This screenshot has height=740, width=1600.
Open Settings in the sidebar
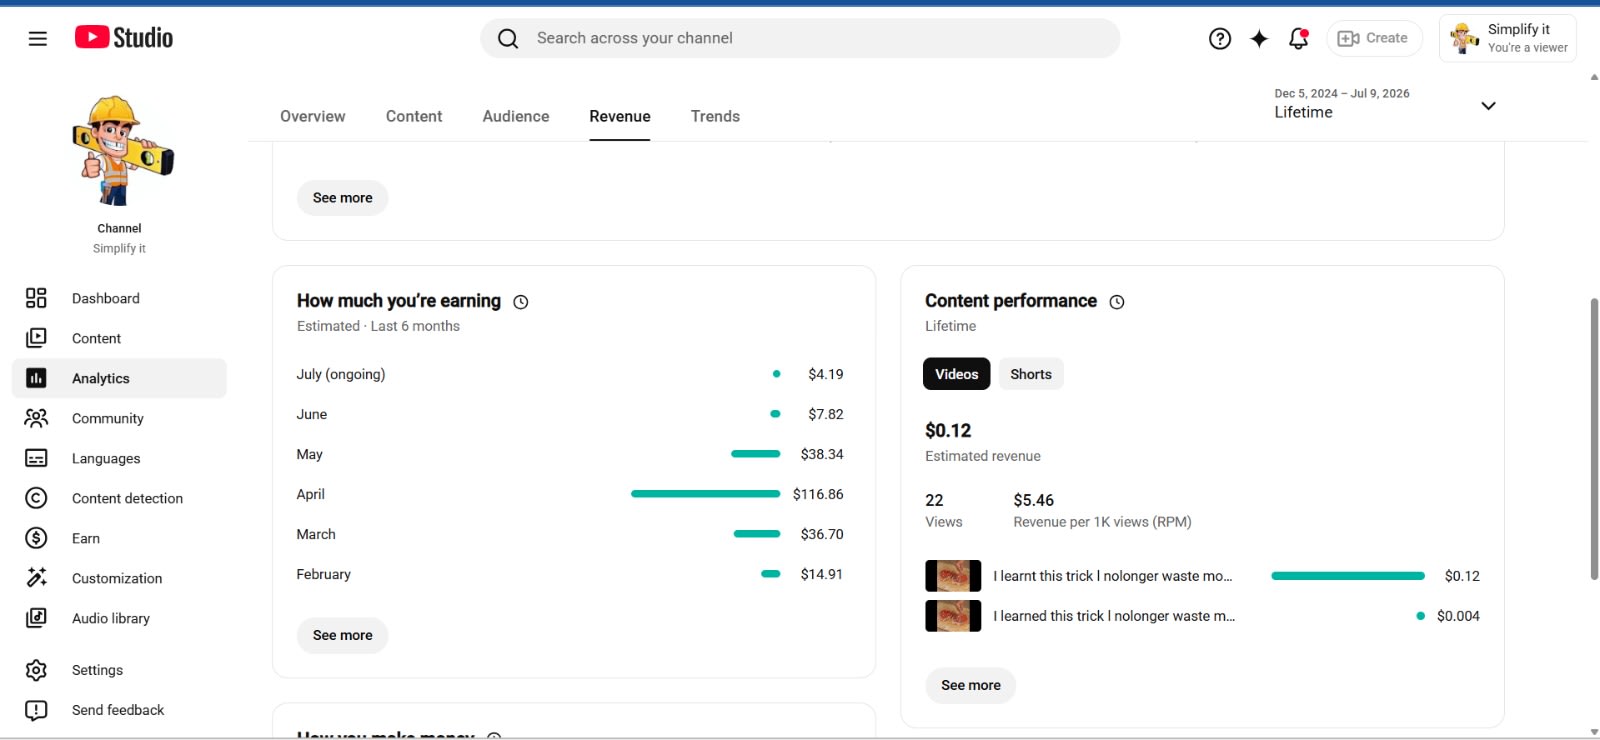click(119, 670)
